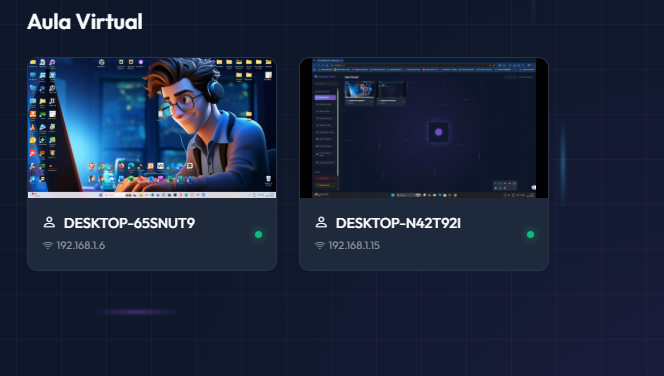Select the DESKTOP-N42T92I computer name

coord(398,223)
